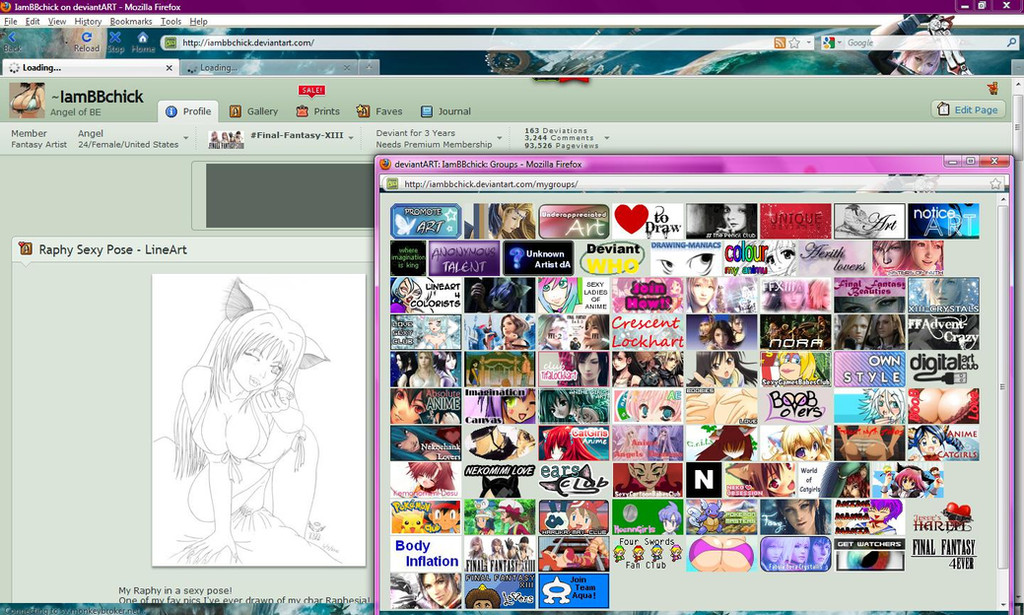The image size is (1024, 615).
Task: Click the ~IamBBchick username heading
Action: (97, 97)
